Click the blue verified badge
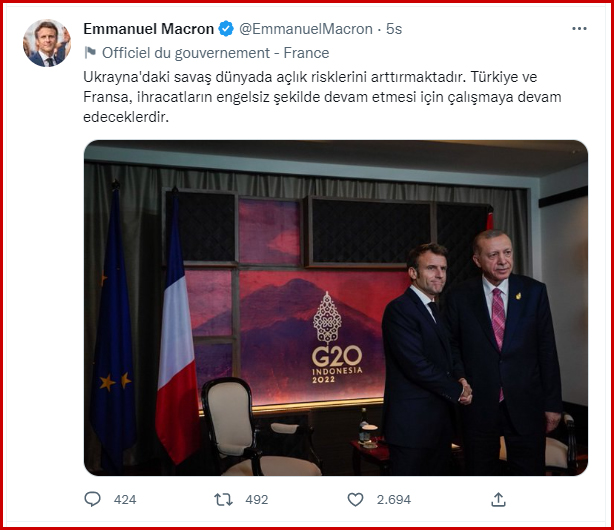This screenshot has width=614, height=530. coord(226,30)
